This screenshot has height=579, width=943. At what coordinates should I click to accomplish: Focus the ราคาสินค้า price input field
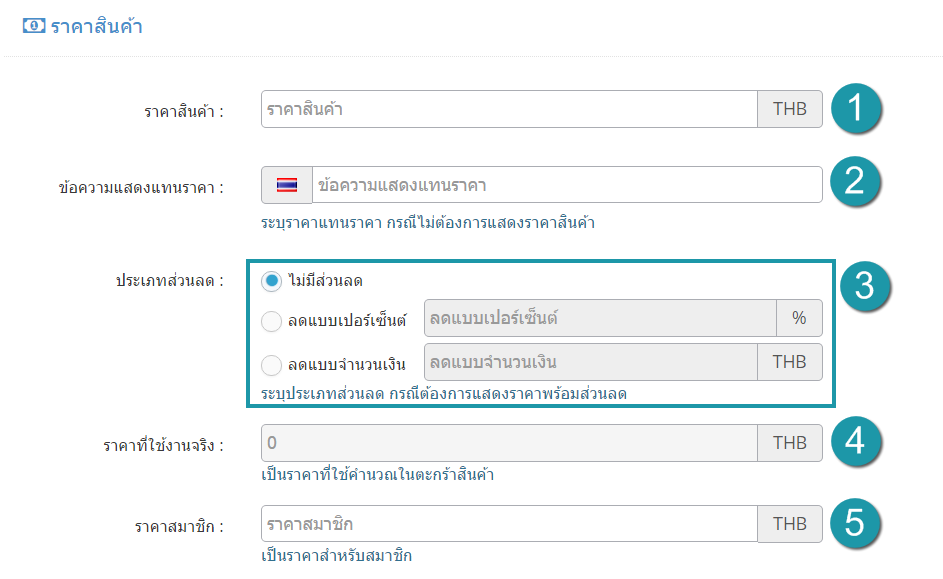[x=509, y=109]
